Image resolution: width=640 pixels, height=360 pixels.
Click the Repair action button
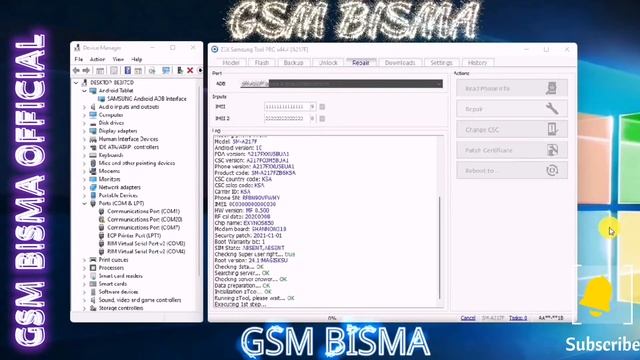pos(512,109)
